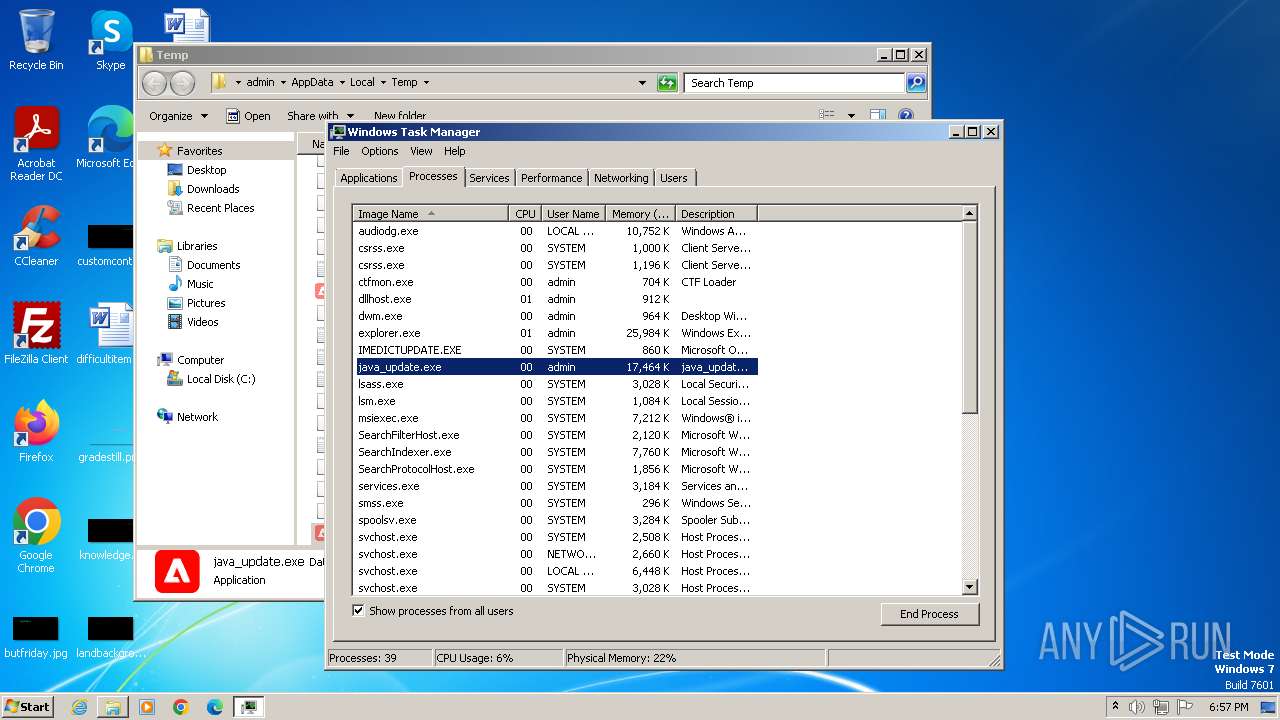Launch Firefox from the desktop
The height and width of the screenshot is (720, 1280).
click(36, 431)
